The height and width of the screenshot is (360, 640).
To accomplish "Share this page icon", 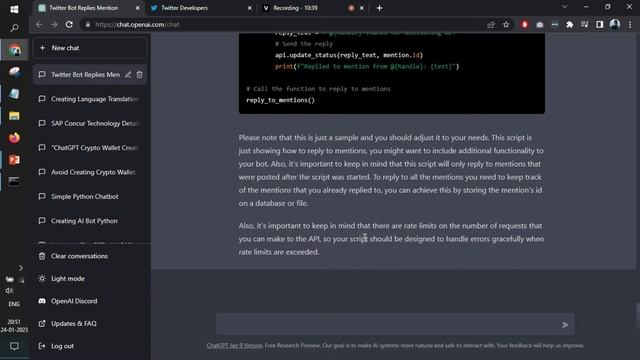I will click(491, 24).
